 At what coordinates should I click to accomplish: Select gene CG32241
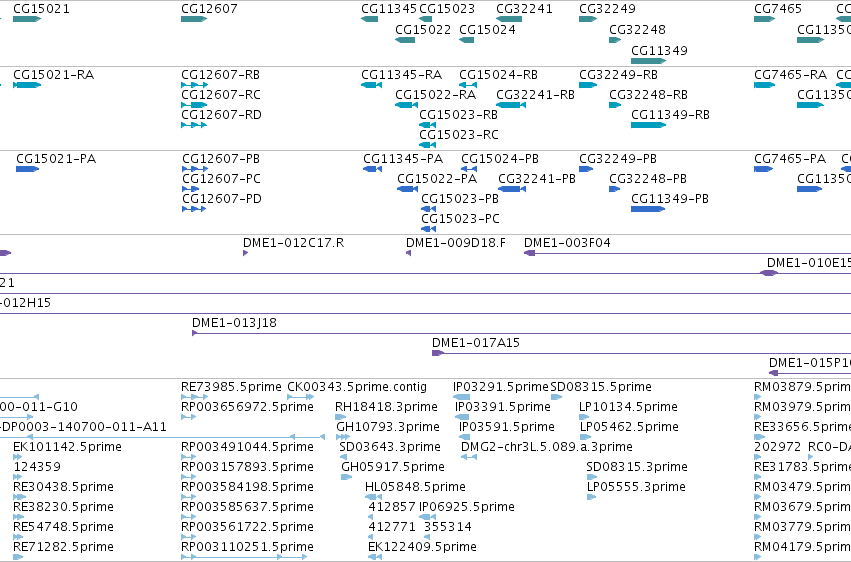(509, 19)
